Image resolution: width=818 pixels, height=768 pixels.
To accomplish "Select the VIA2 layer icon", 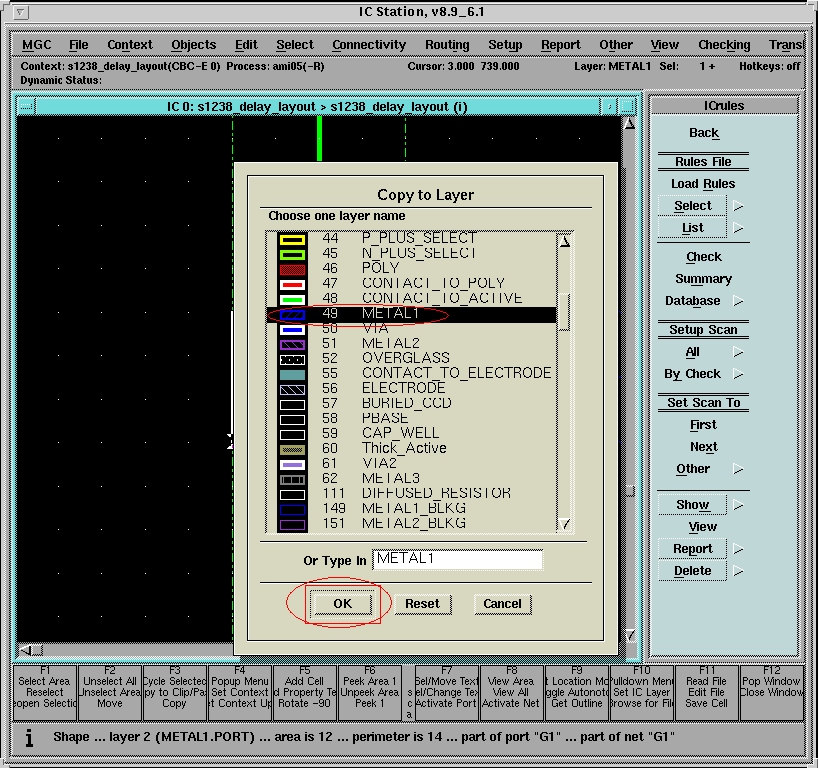I will [x=292, y=464].
